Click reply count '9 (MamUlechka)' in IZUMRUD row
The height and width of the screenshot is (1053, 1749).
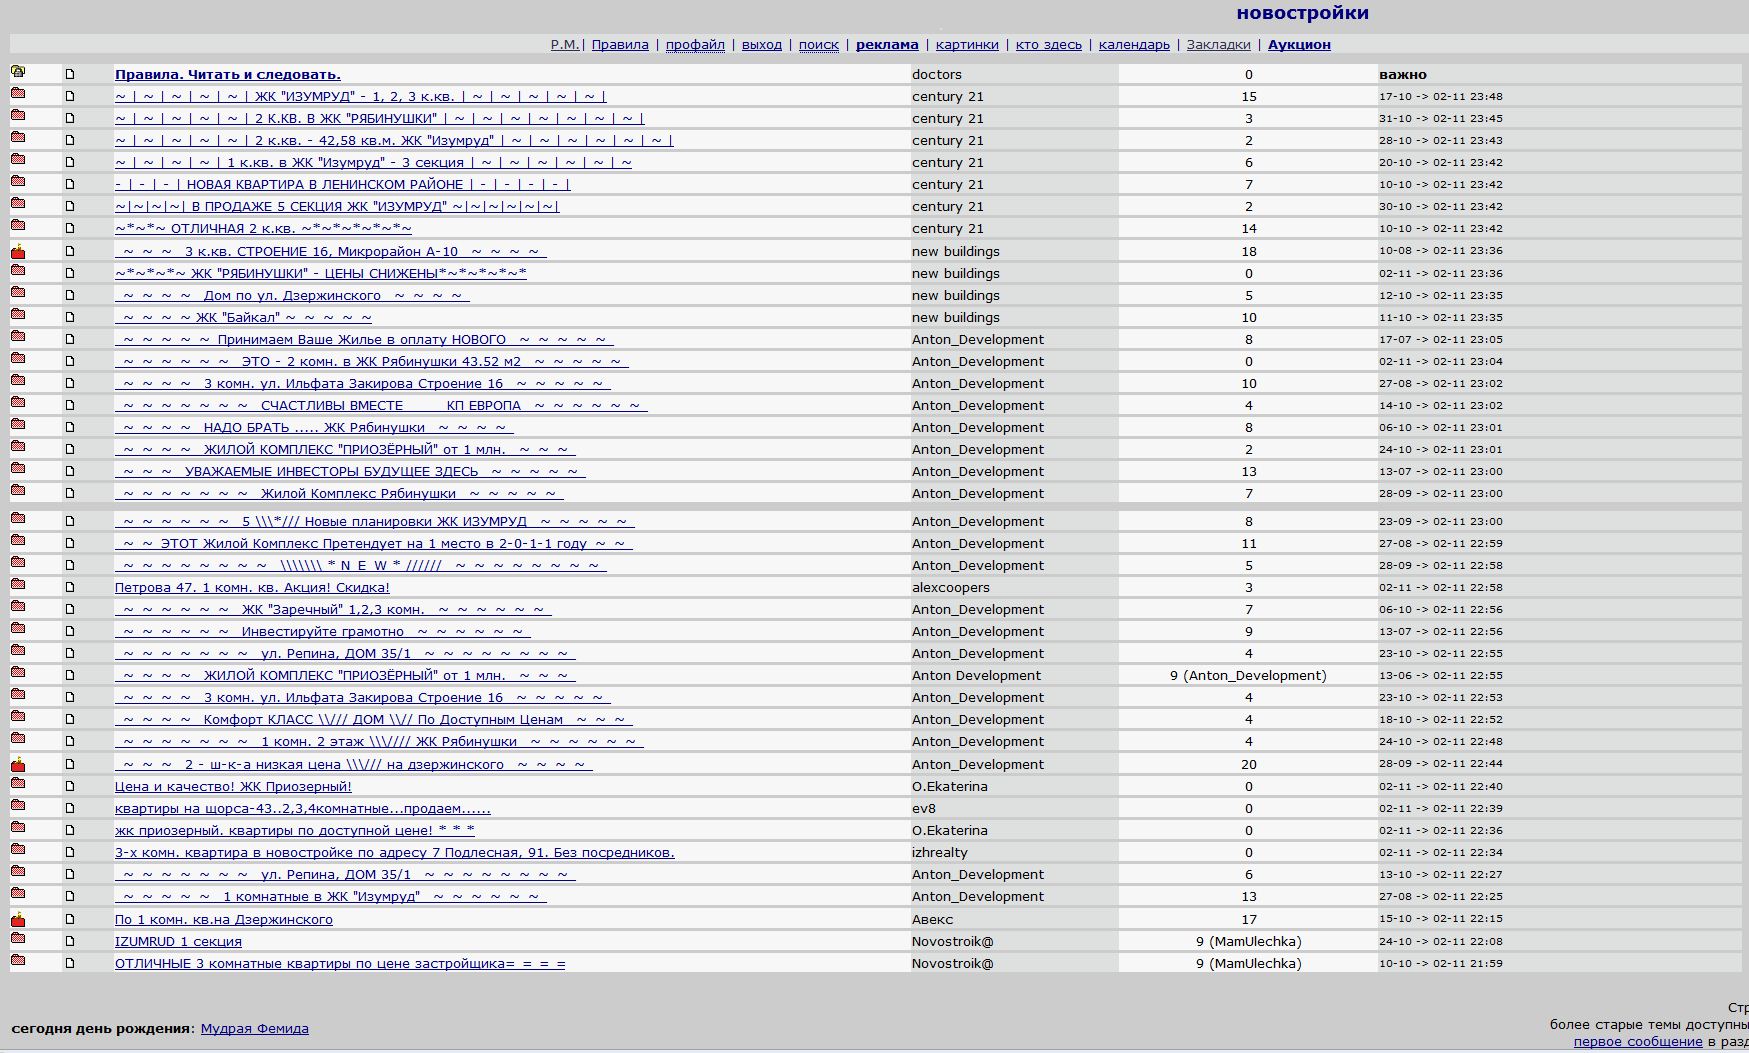[1249, 942]
